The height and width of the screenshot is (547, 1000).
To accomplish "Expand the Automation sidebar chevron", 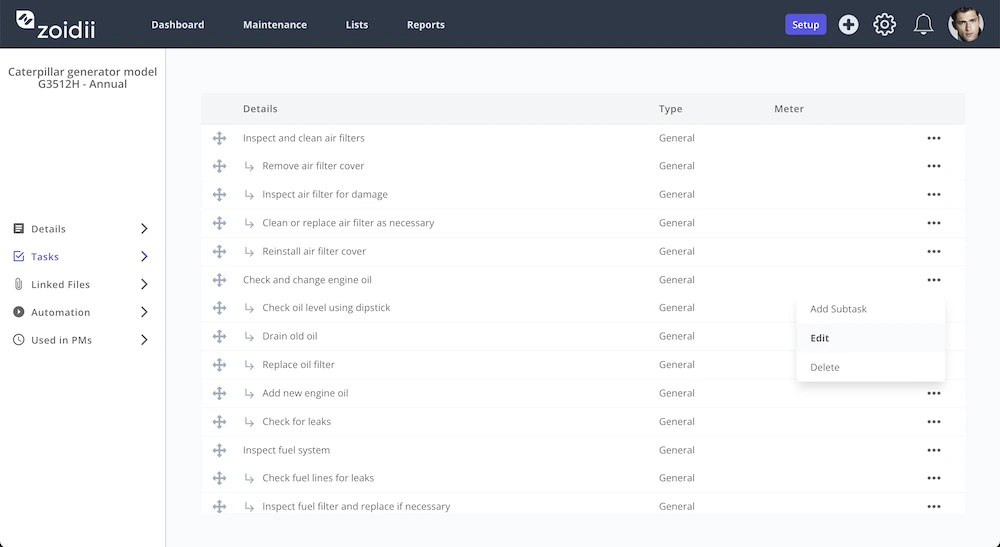I will [144, 312].
